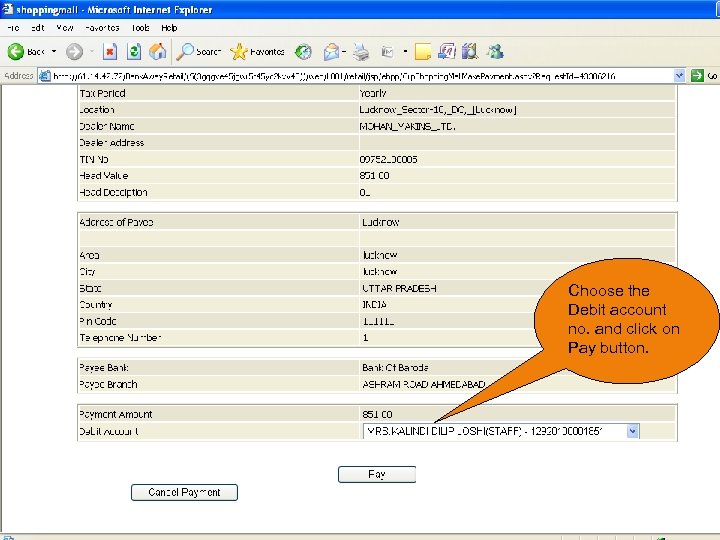The width and height of the screenshot is (720, 540).
Task: Click the Location value Lucknow_Sector-10
Action: 438,110
